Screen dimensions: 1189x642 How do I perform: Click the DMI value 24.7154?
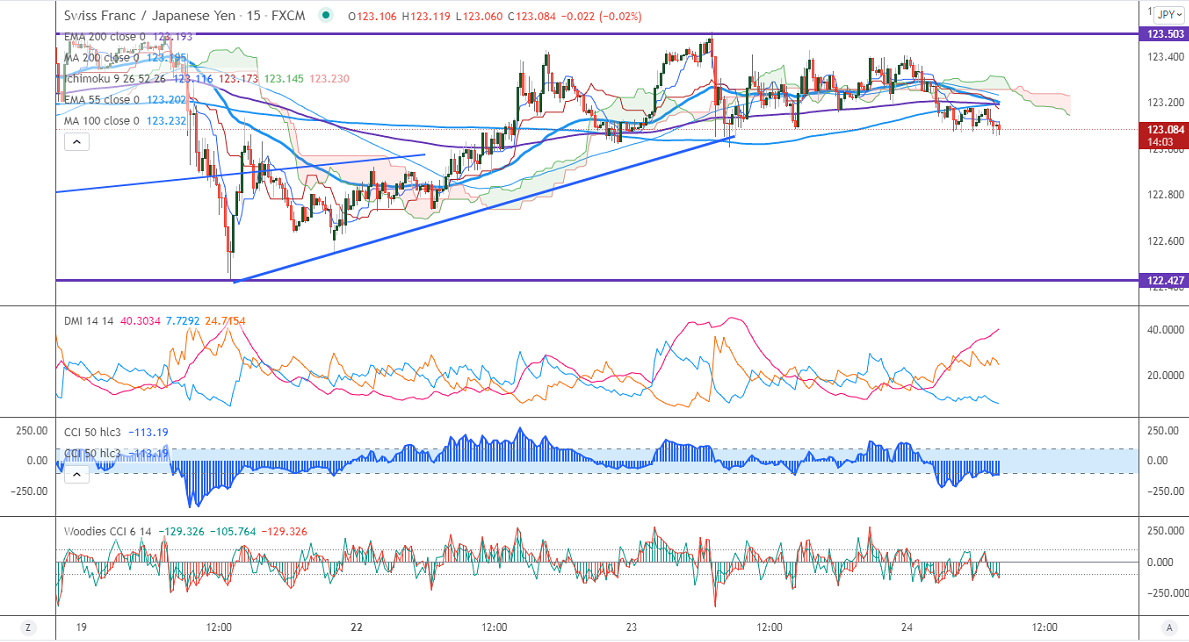[225, 321]
